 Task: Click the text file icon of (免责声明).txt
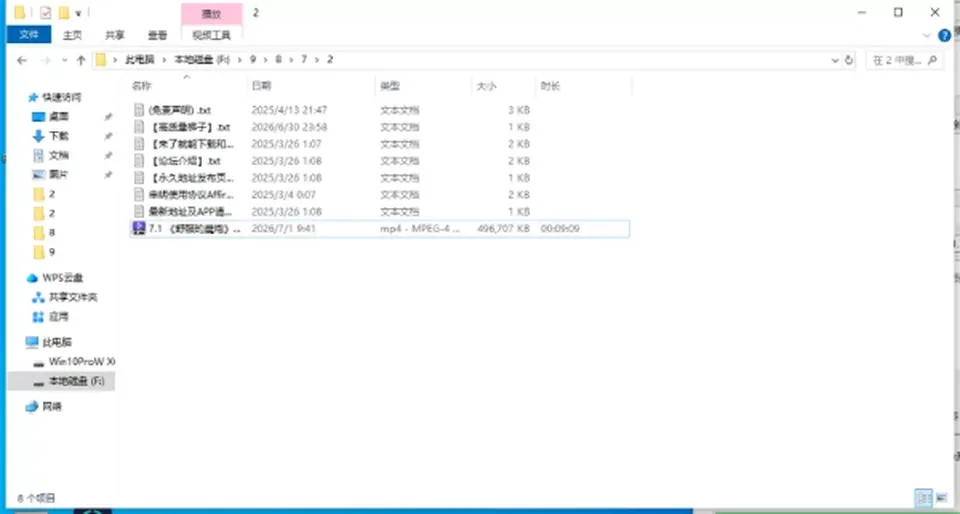(x=138, y=110)
